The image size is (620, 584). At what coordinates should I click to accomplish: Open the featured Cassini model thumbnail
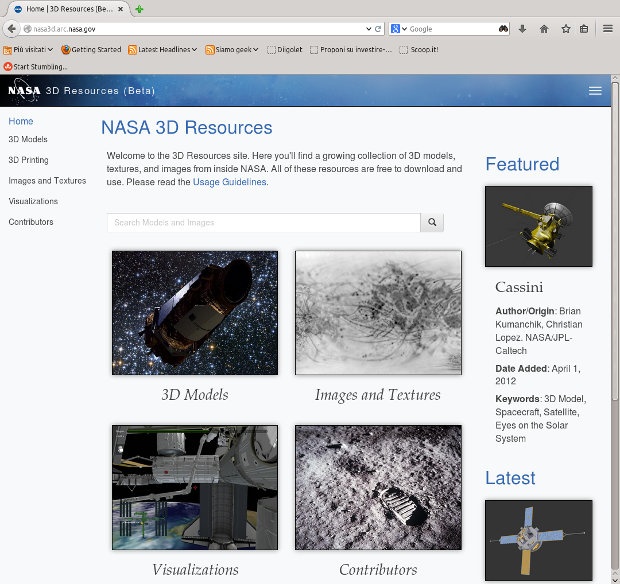539,227
